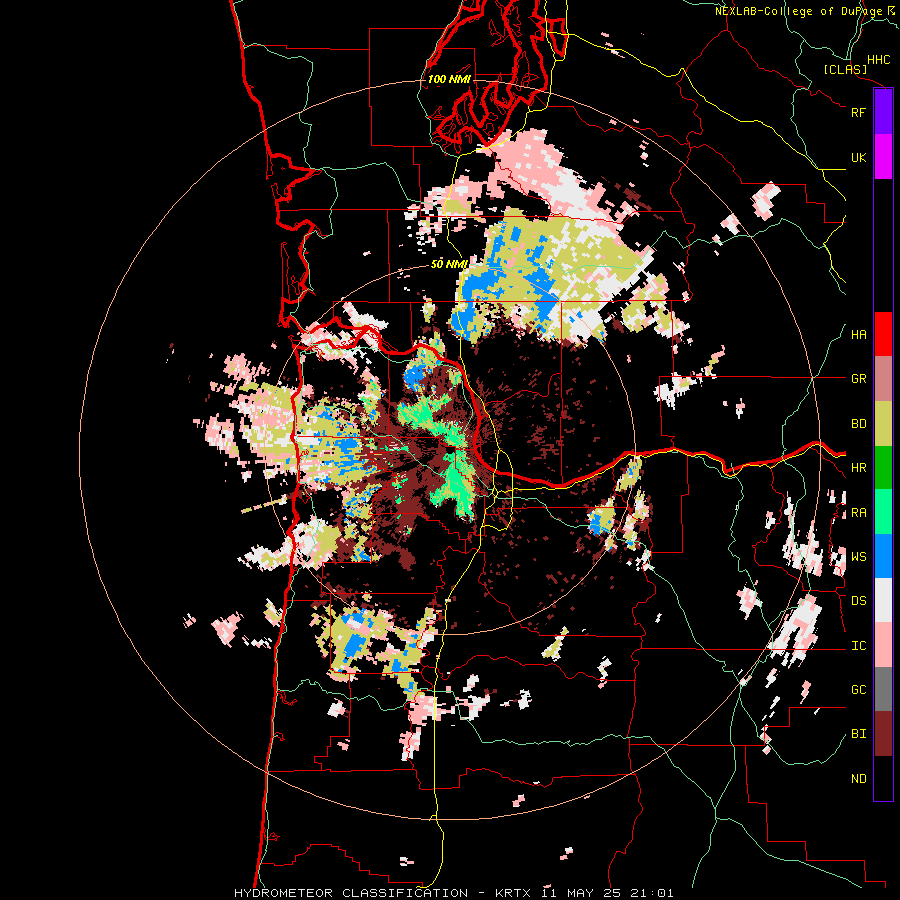
Task: Click the BI legend label
Action: (858, 734)
